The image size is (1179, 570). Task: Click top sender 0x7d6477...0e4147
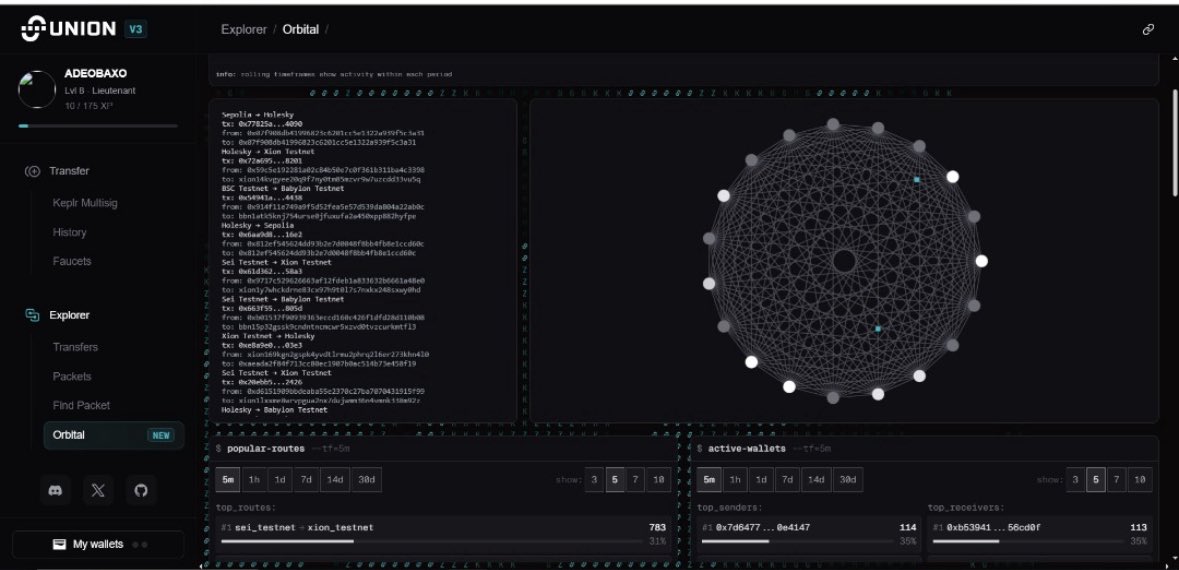(809, 533)
